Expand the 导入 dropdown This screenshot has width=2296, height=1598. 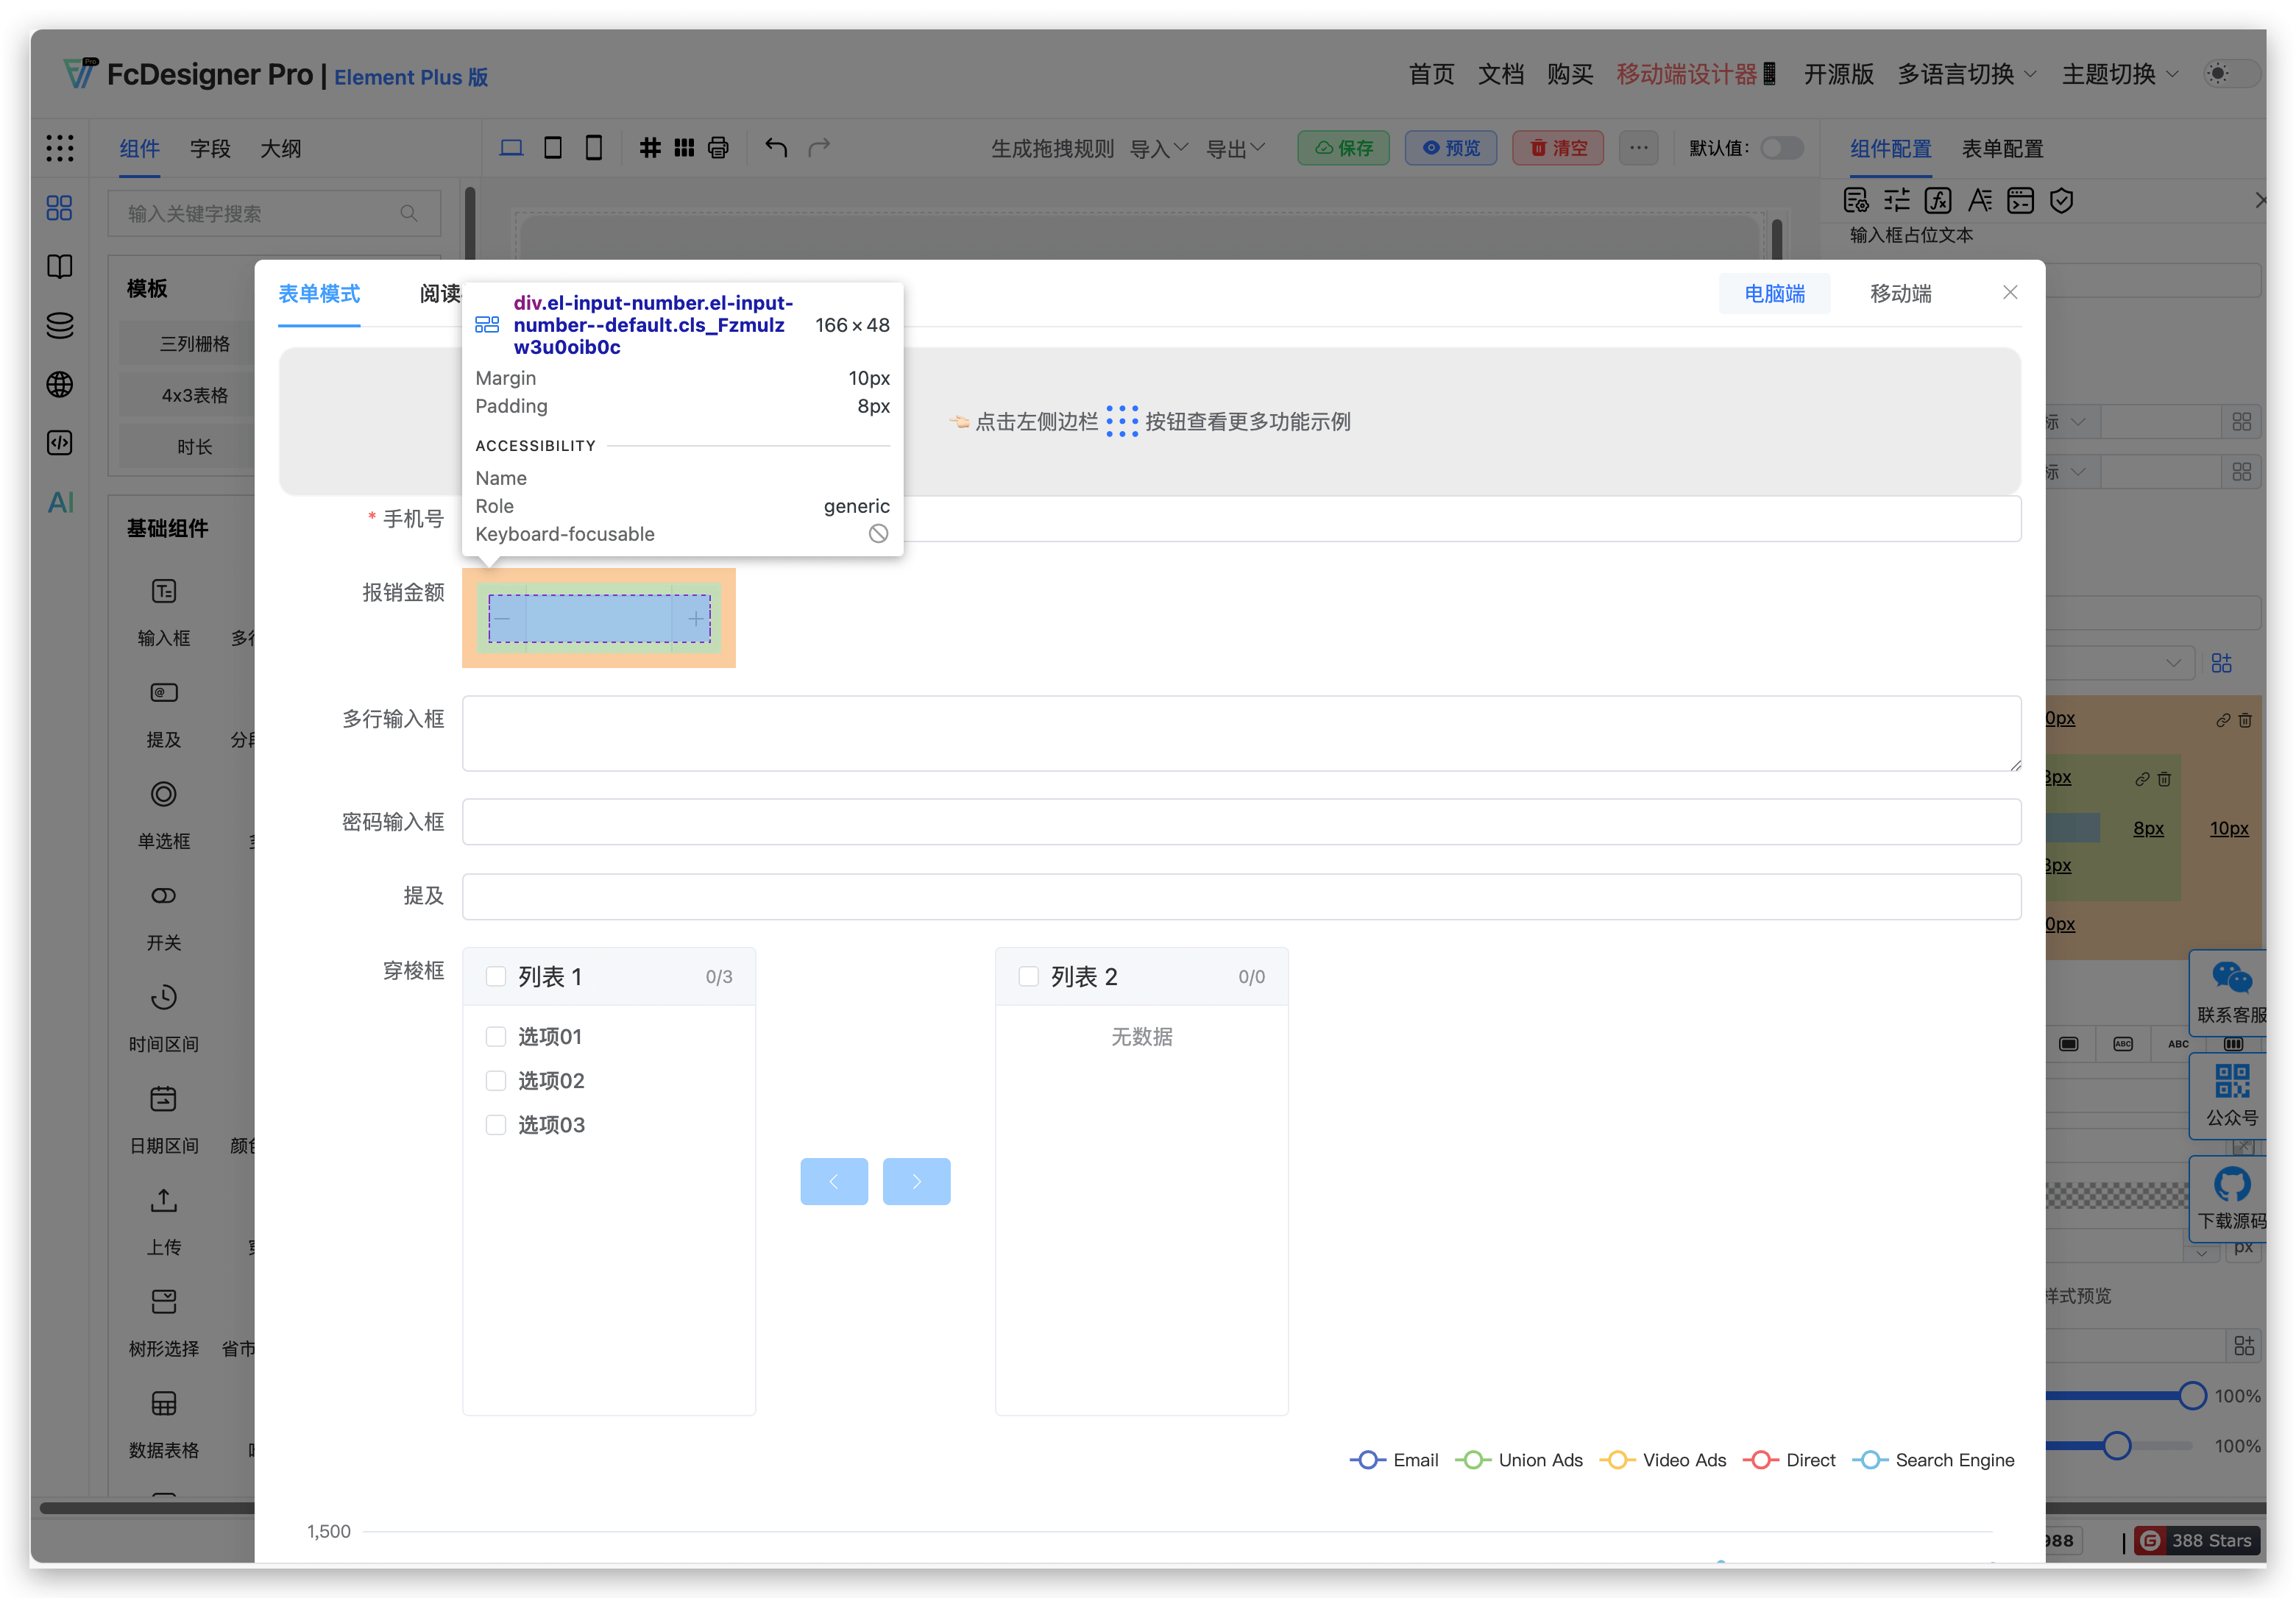pos(1158,148)
